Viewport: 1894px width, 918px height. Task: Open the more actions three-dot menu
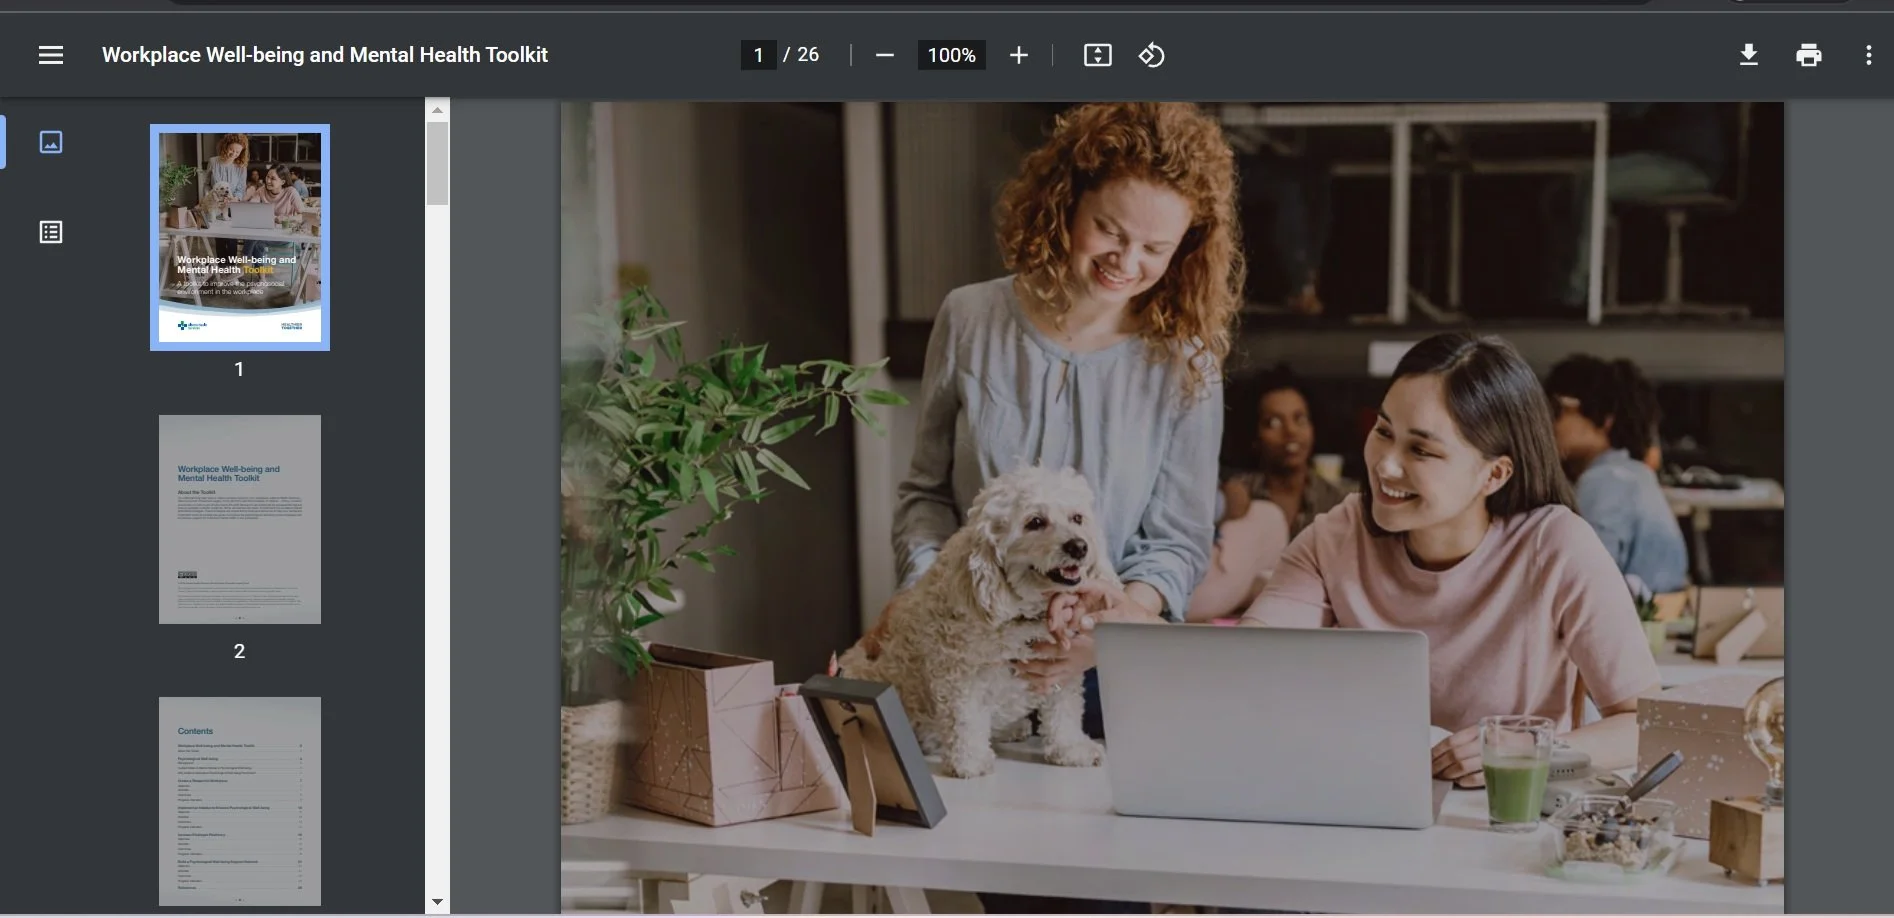[1868, 55]
